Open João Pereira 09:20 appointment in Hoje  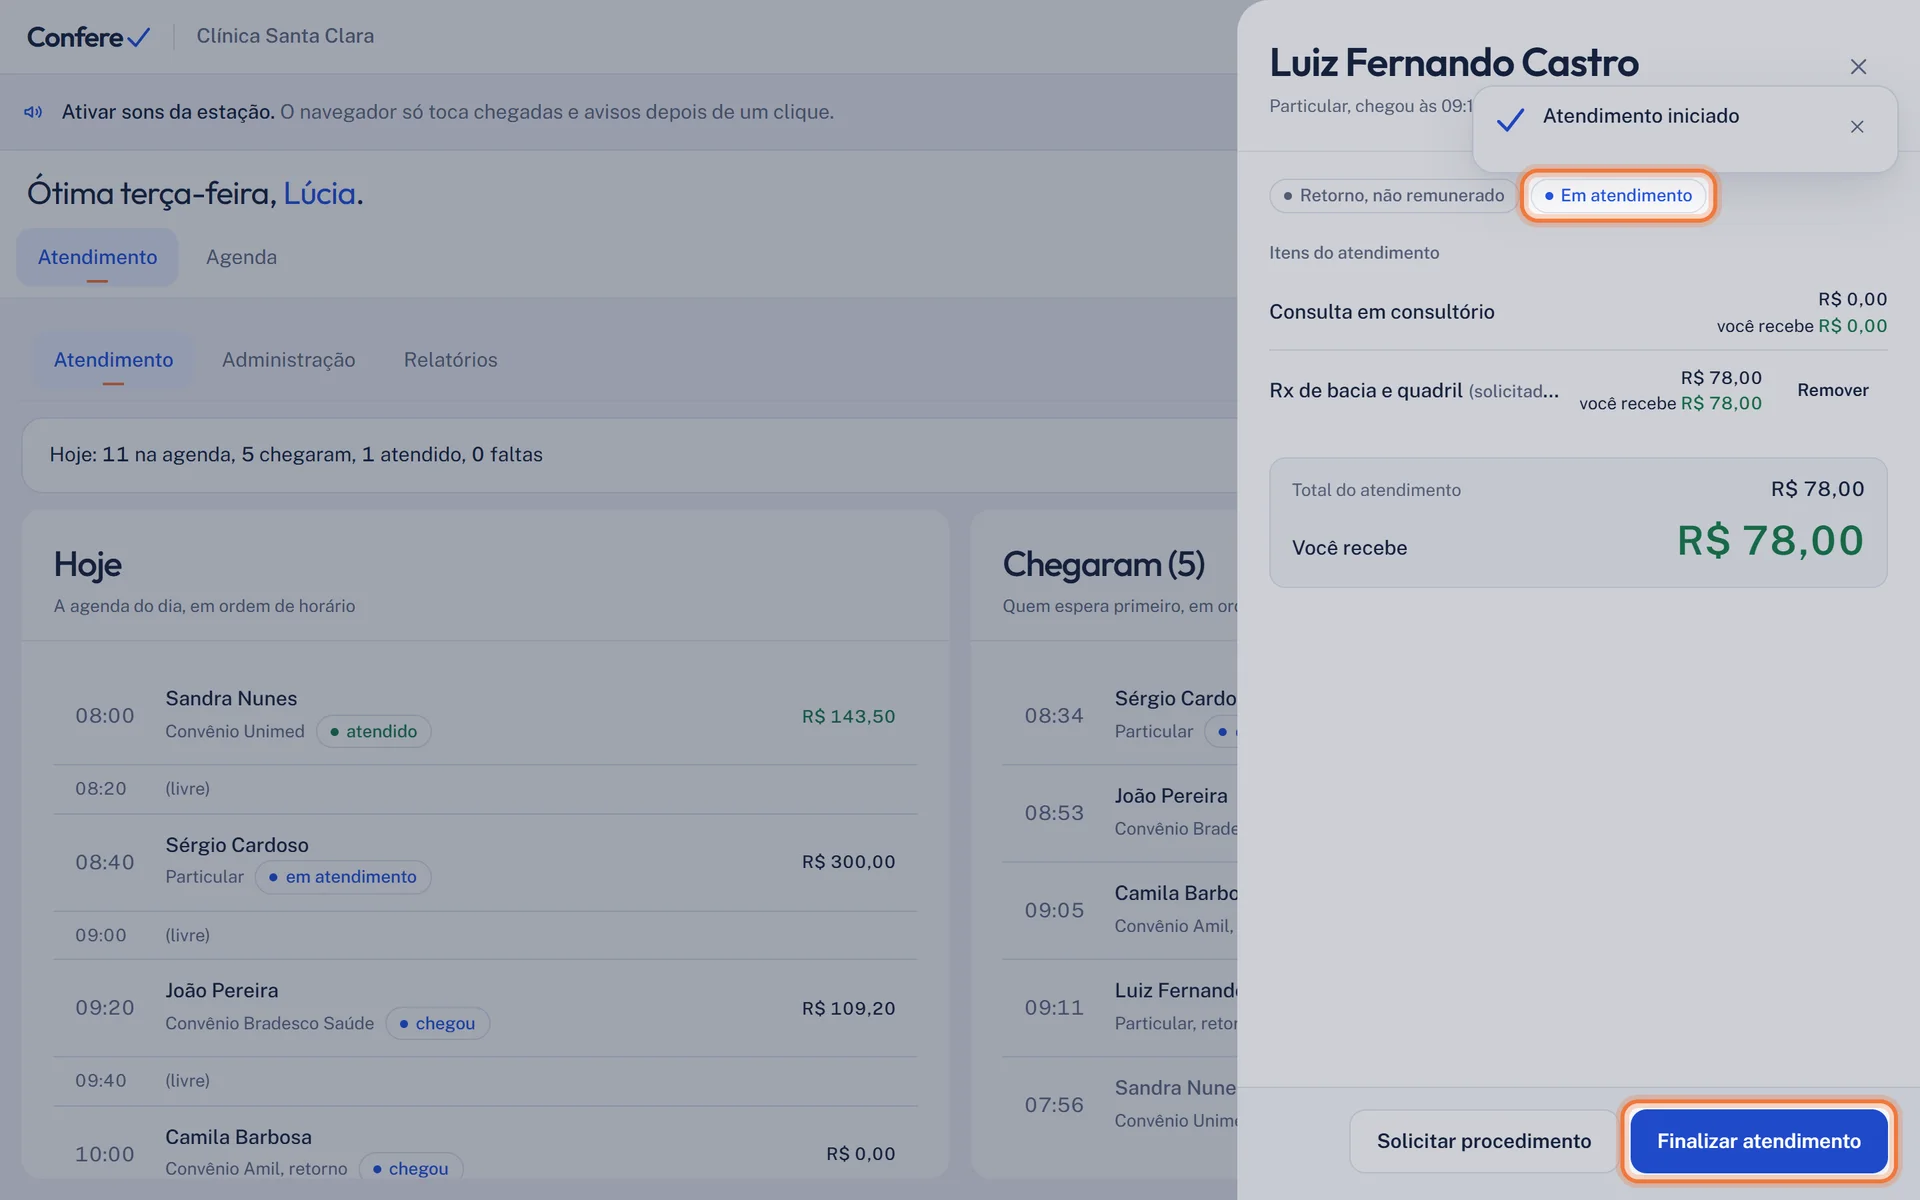point(485,1007)
